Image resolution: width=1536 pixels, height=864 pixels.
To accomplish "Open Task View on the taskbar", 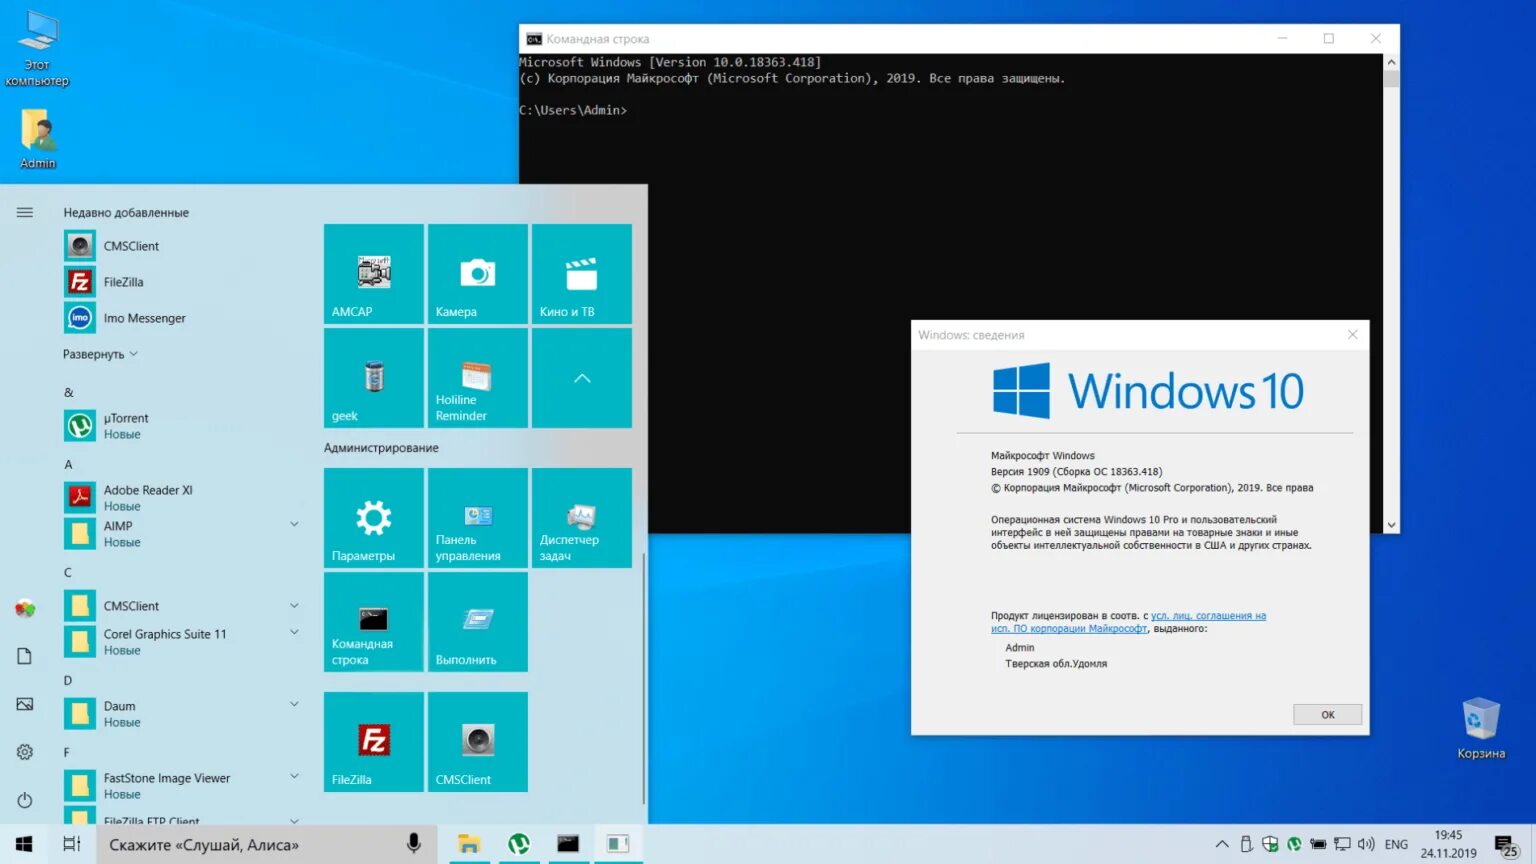I will pyautogui.click(x=72, y=844).
